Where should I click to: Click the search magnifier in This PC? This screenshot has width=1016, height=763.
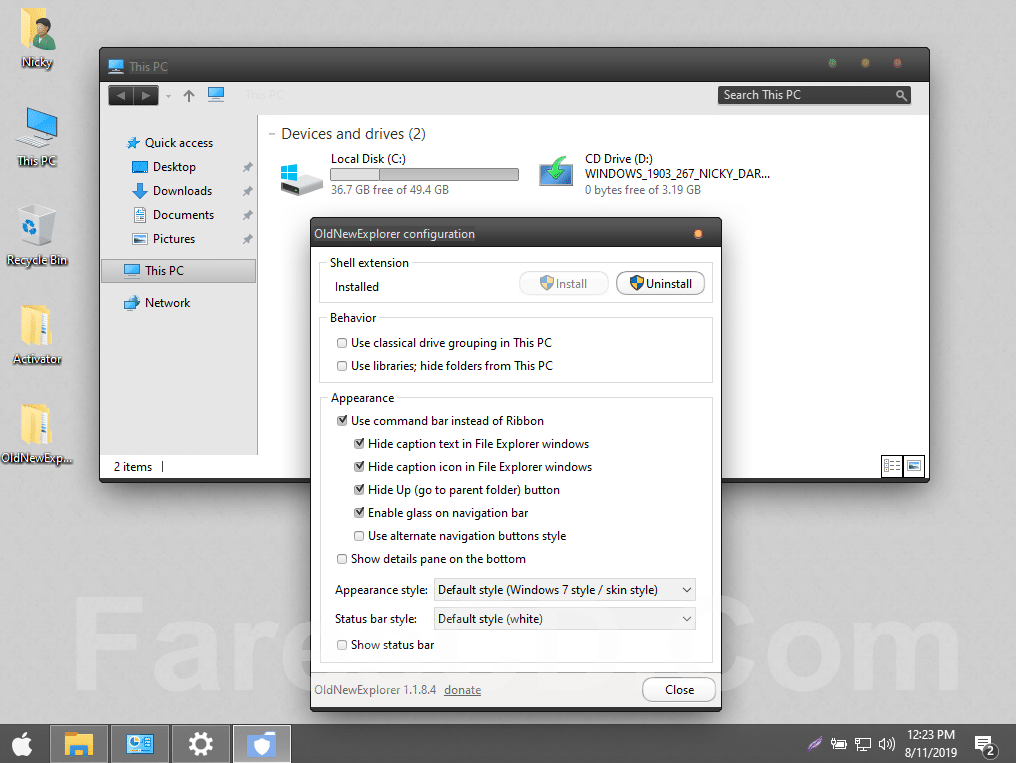901,95
